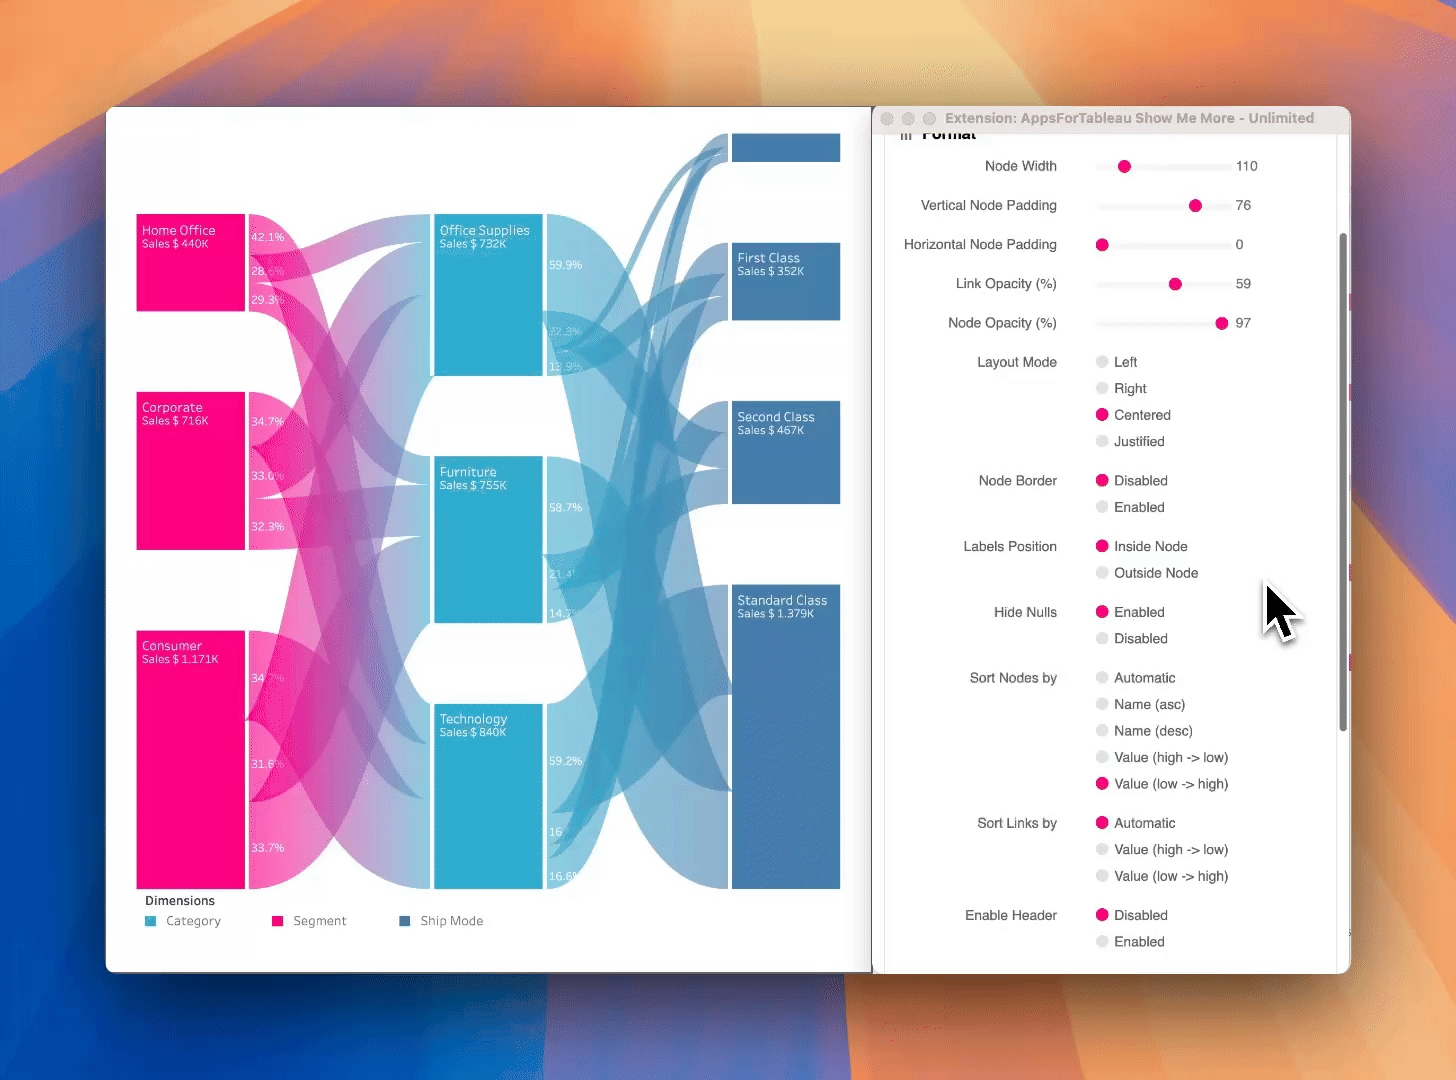Sort links by Value (low -> high)
The height and width of the screenshot is (1080, 1456).
coord(1102,876)
